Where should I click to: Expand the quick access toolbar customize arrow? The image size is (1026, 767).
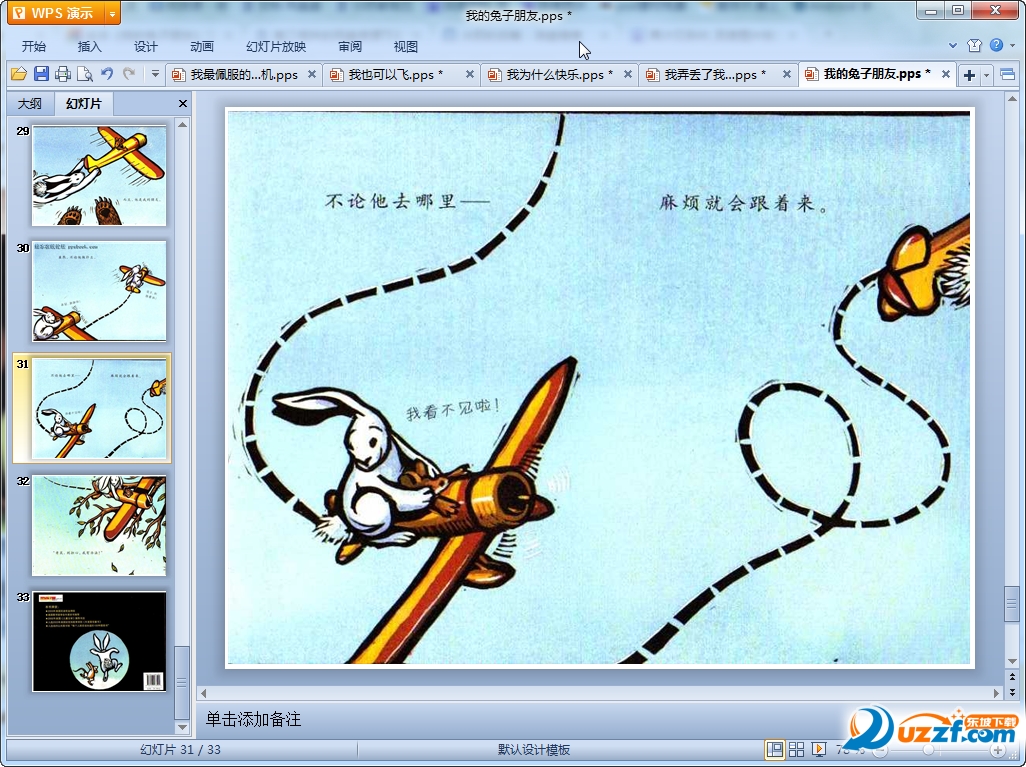tap(155, 74)
